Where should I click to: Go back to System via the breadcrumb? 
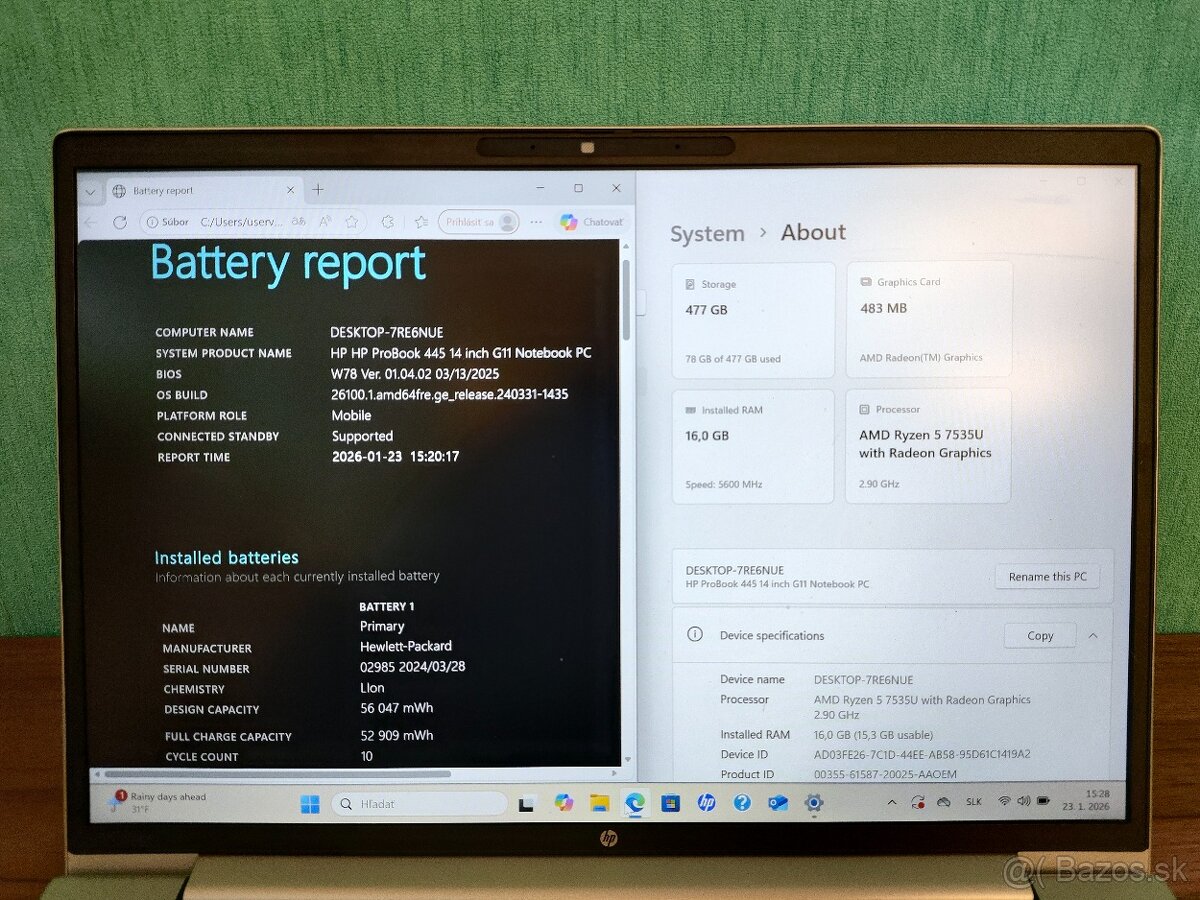pos(707,233)
